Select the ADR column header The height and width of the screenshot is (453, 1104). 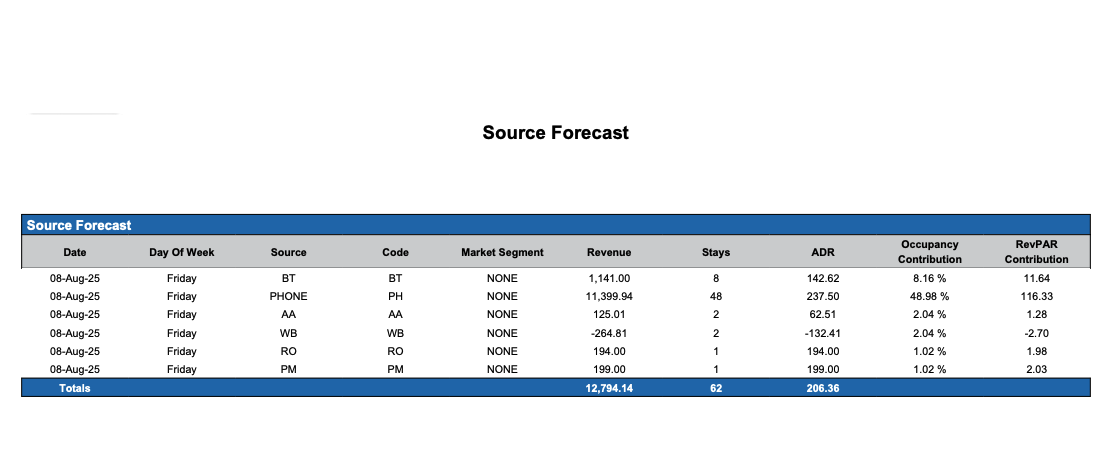point(823,252)
